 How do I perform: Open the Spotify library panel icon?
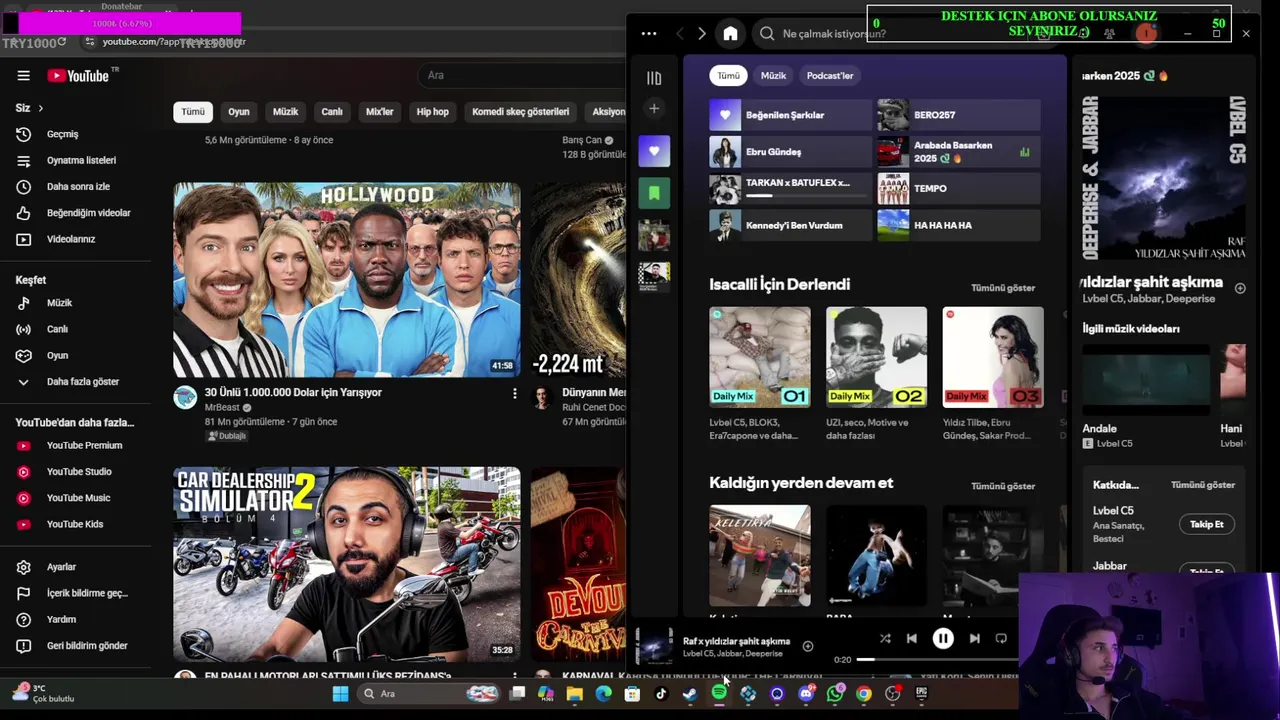coord(654,78)
